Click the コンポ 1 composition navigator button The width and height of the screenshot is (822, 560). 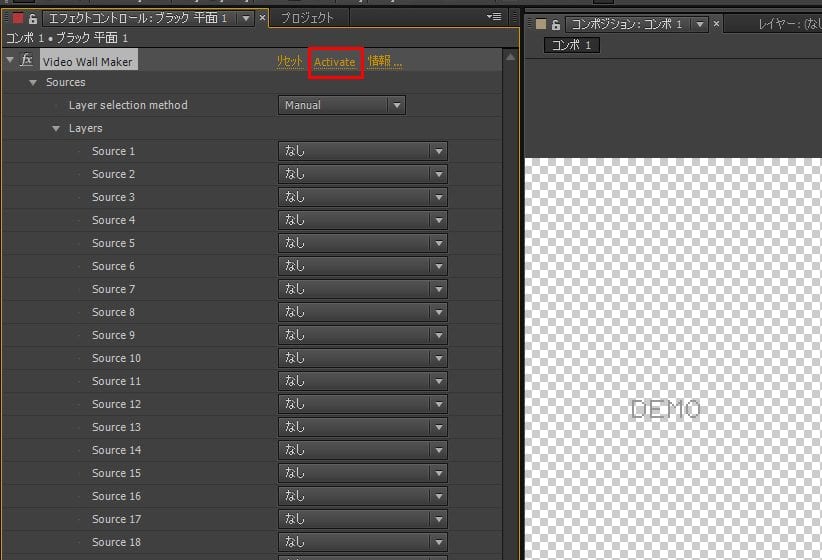pos(571,45)
